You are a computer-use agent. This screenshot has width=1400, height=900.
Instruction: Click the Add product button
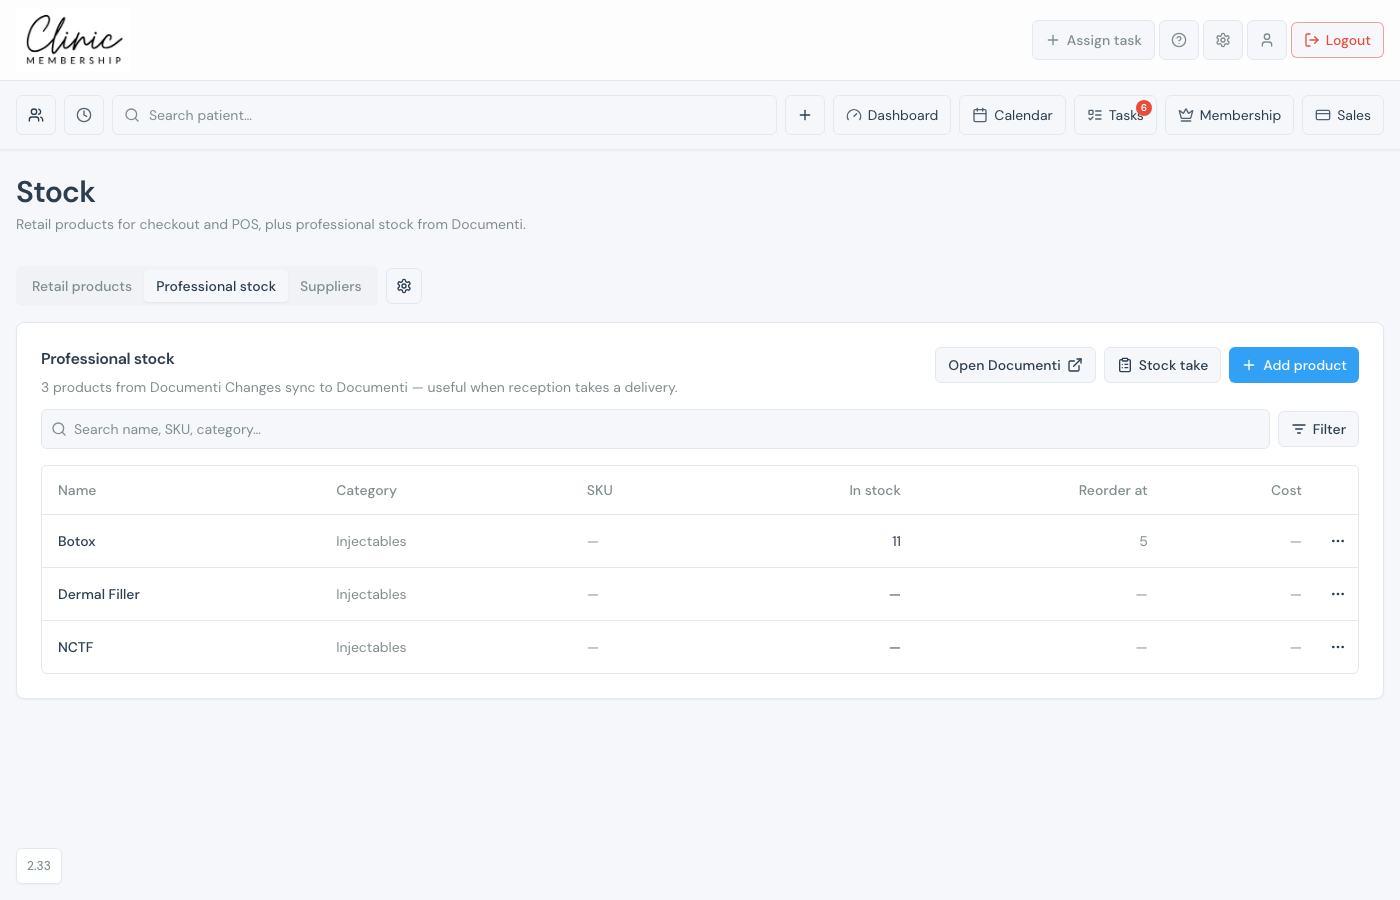(1294, 365)
